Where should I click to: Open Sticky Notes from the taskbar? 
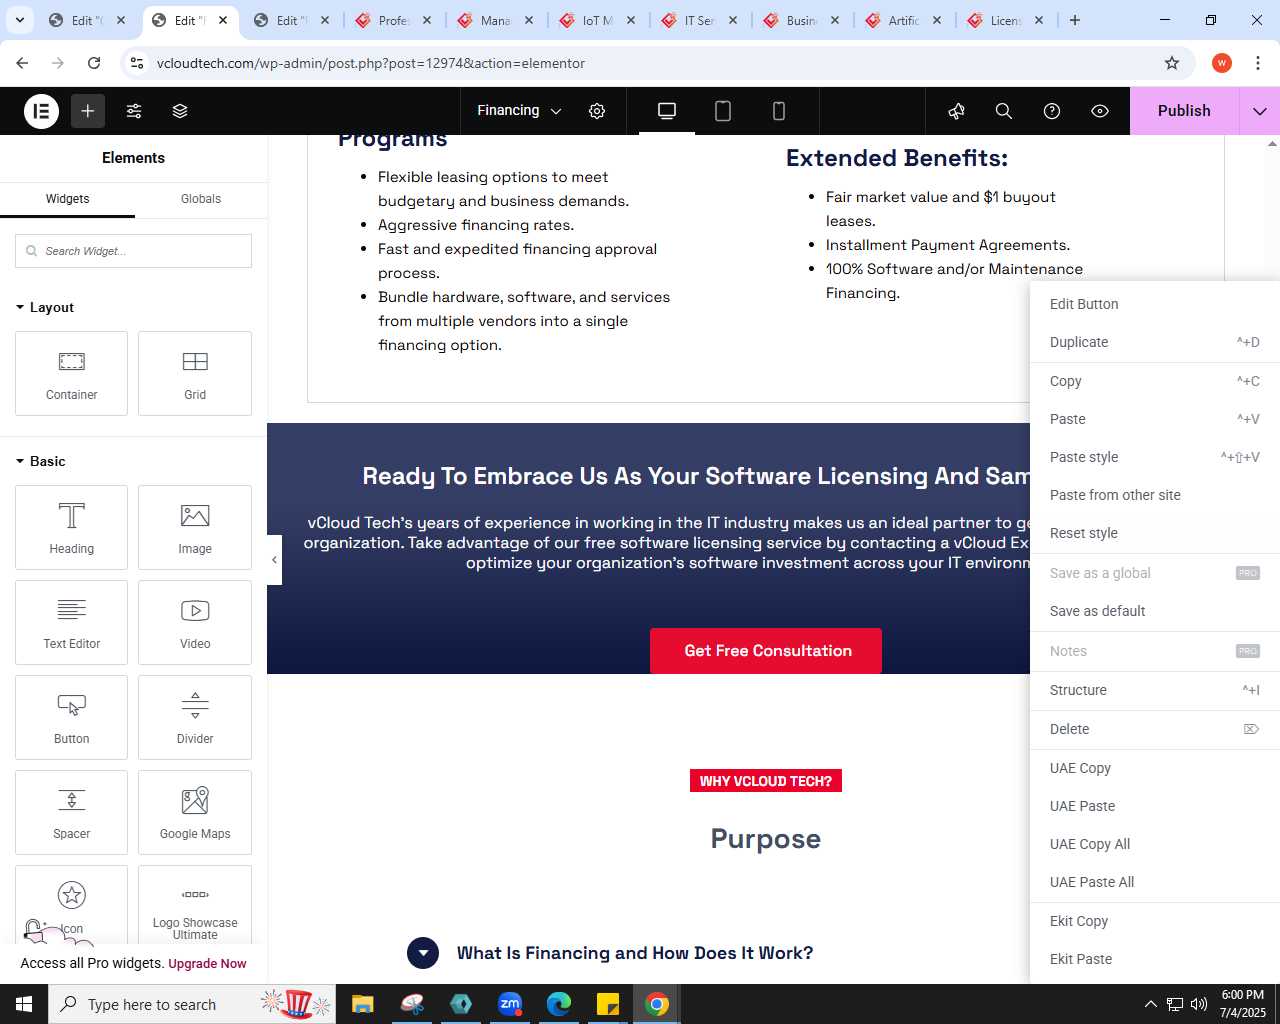608,1004
